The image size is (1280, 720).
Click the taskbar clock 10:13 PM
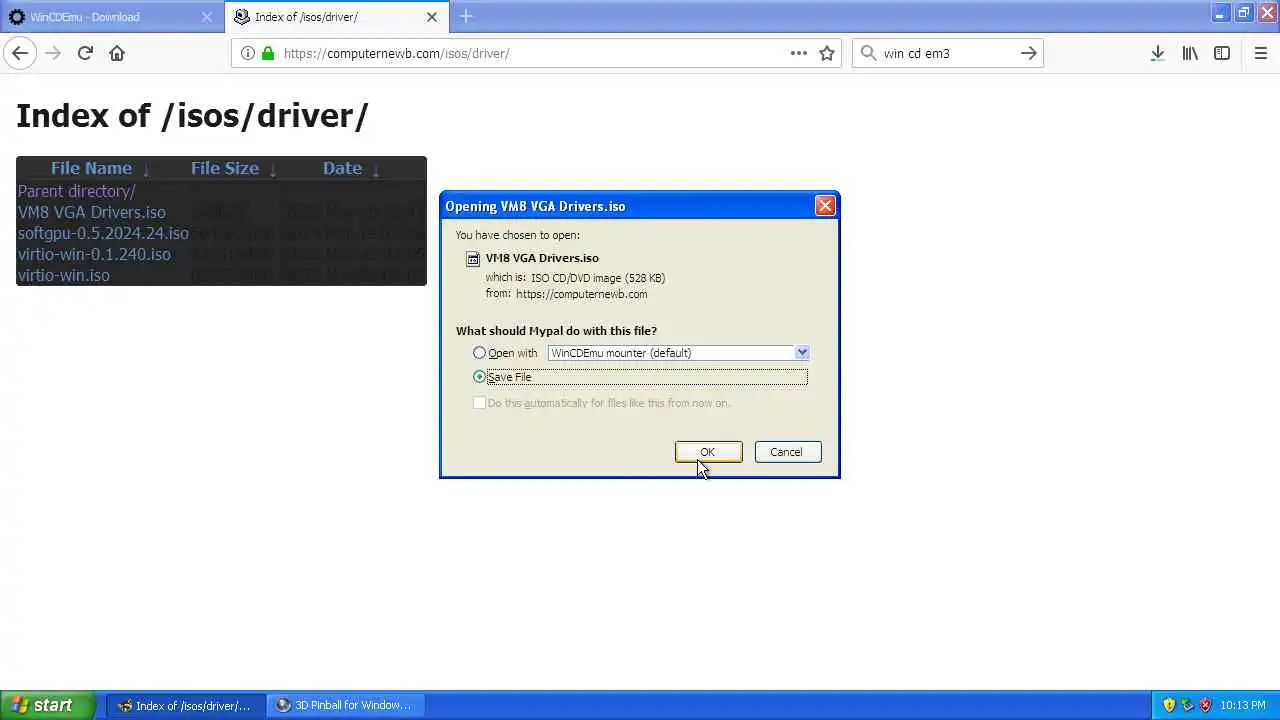click(1243, 705)
